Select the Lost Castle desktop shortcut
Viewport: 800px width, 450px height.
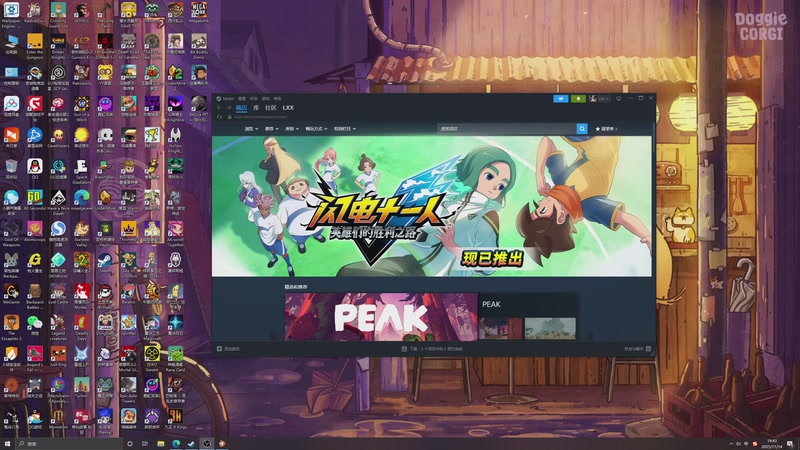click(x=58, y=293)
